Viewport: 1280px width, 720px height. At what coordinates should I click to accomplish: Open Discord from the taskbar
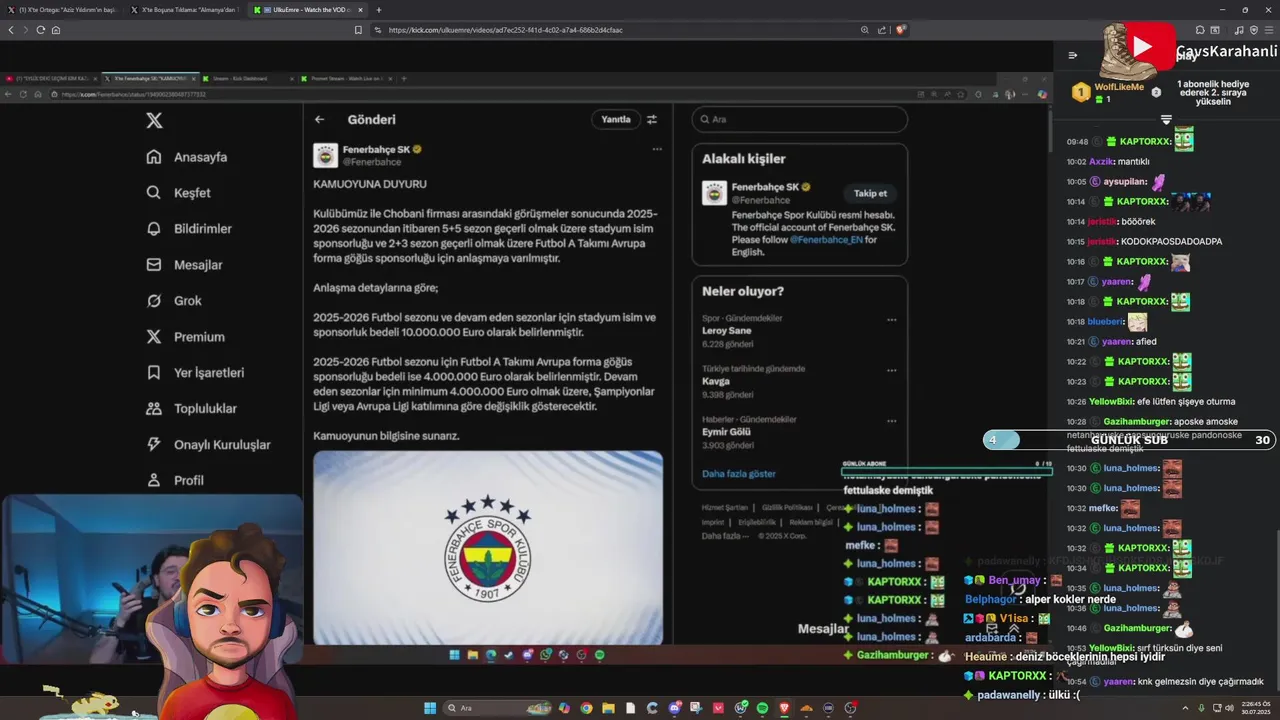pyautogui.click(x=674, y=708)
